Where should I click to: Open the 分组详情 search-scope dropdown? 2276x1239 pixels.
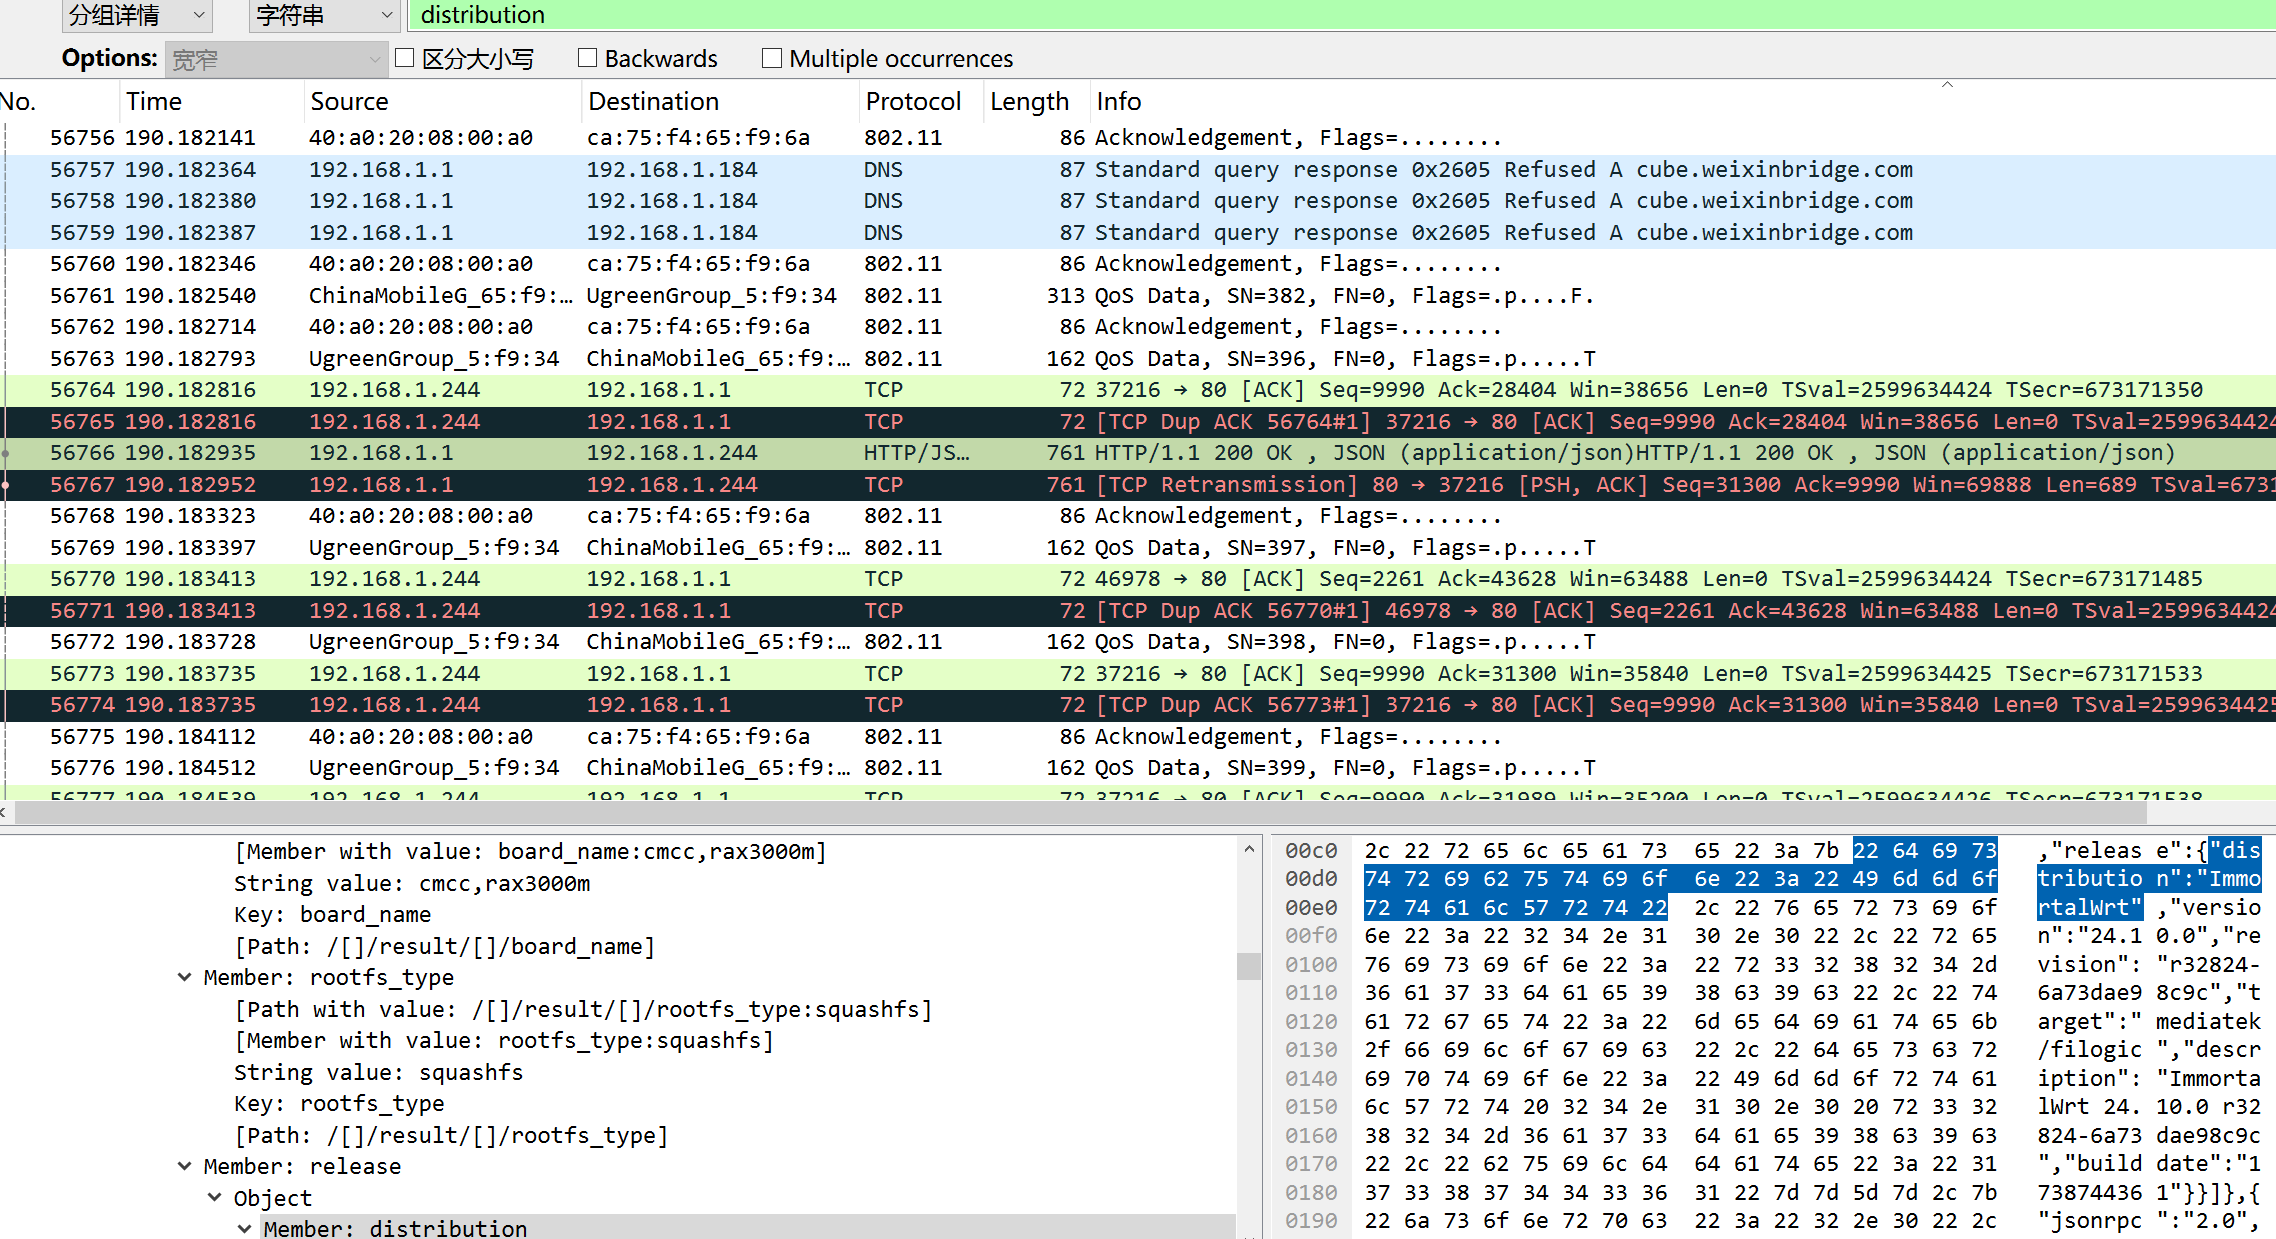[x=137, y=15]
